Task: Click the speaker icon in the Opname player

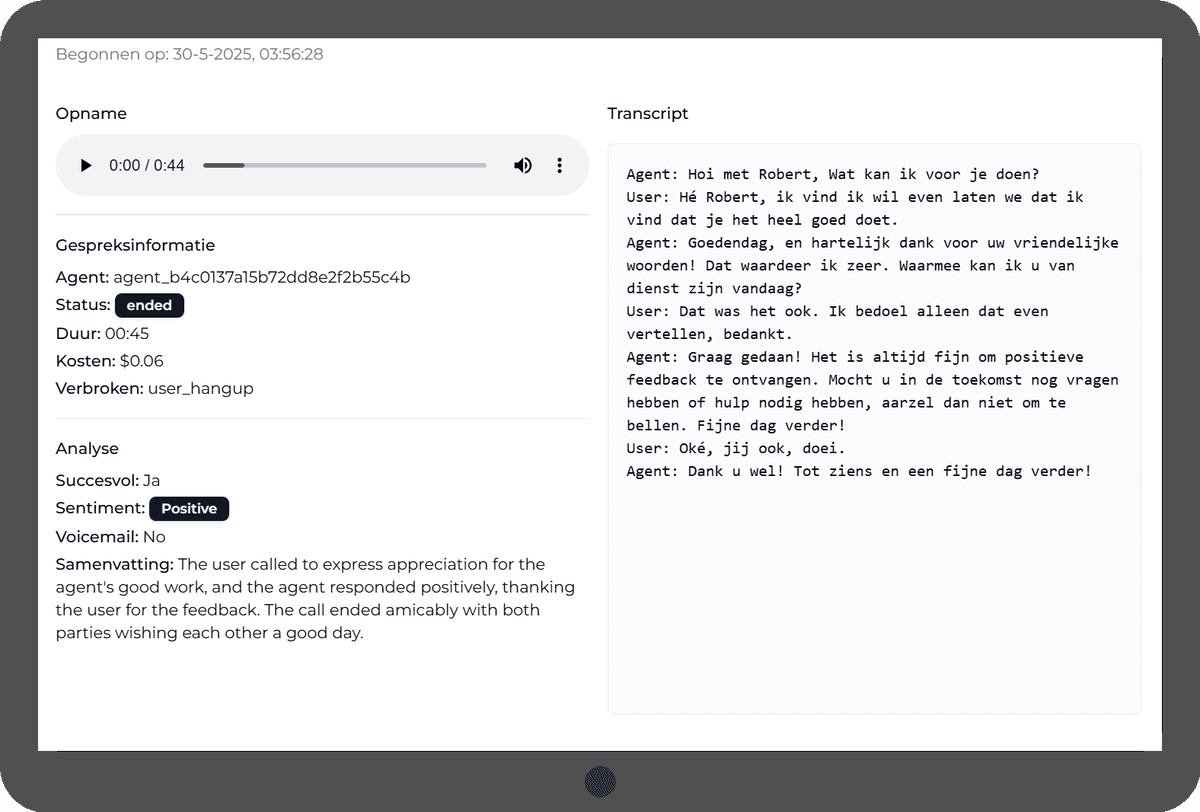Action: 522,165
